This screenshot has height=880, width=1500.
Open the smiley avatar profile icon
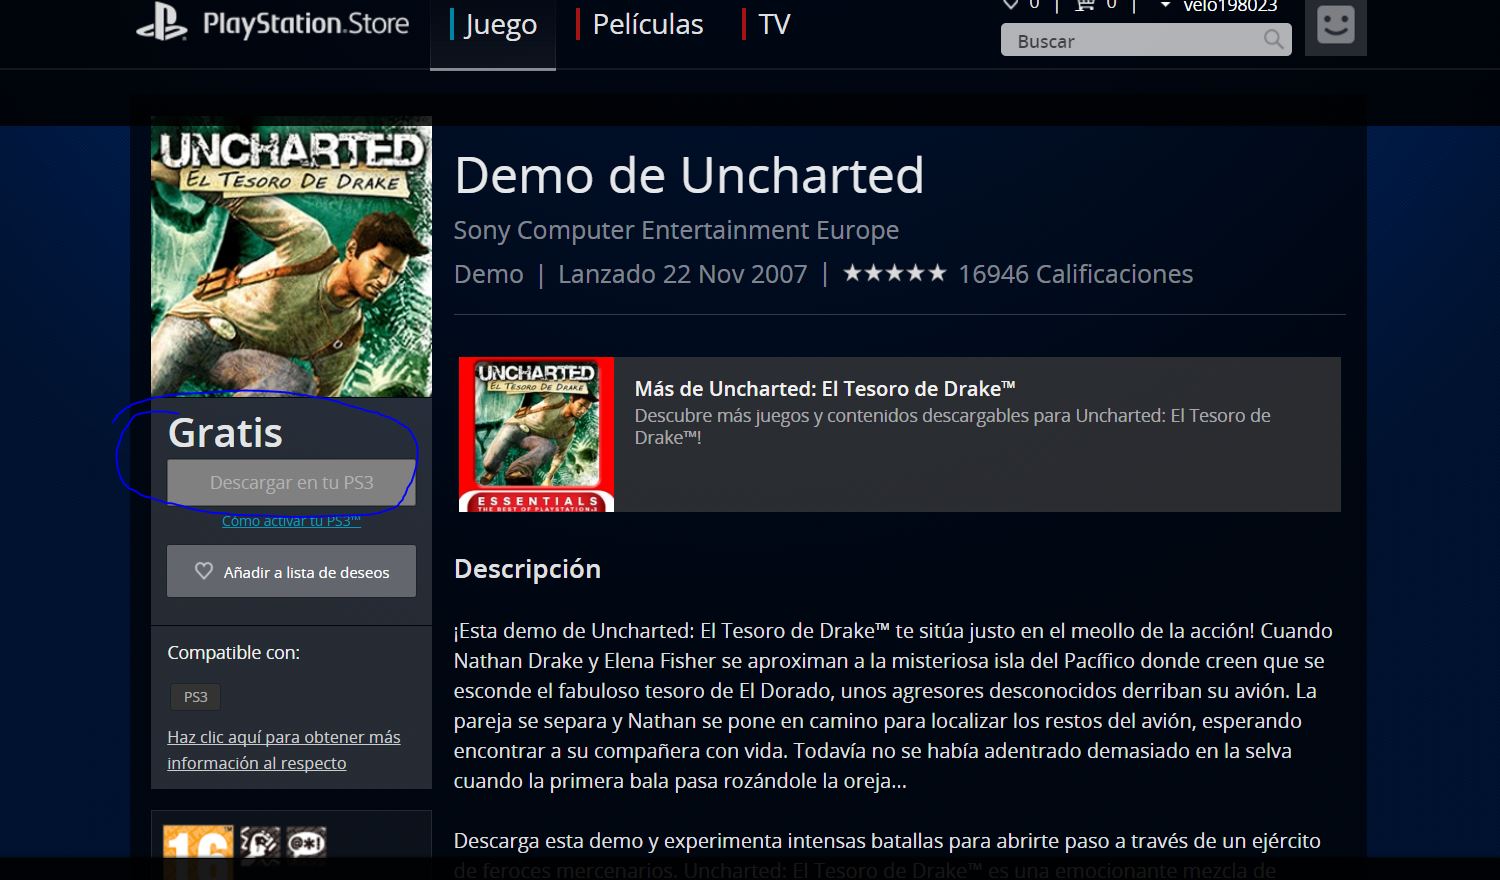coord(1336,26)
